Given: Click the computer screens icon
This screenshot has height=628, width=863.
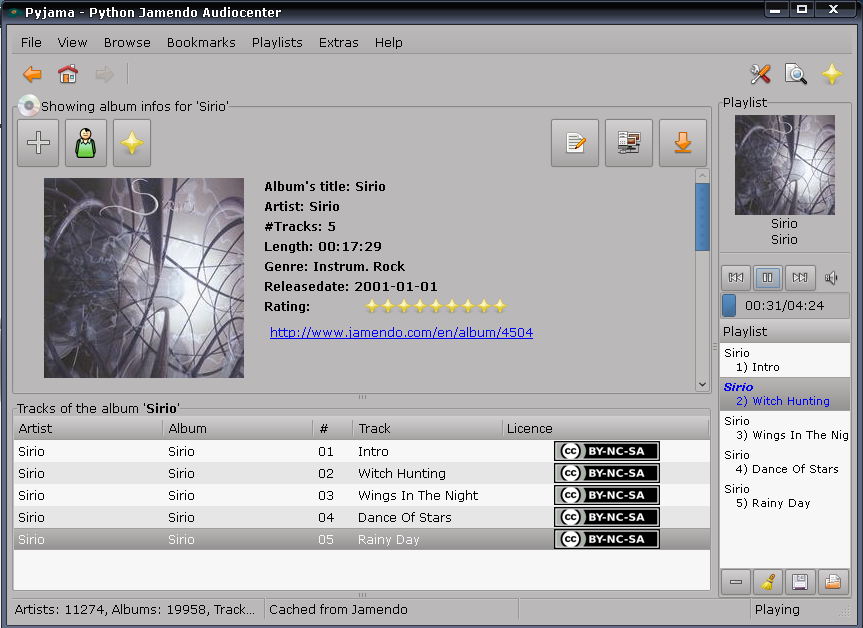Looking at the screenshot, I should [x=629, y=143].
